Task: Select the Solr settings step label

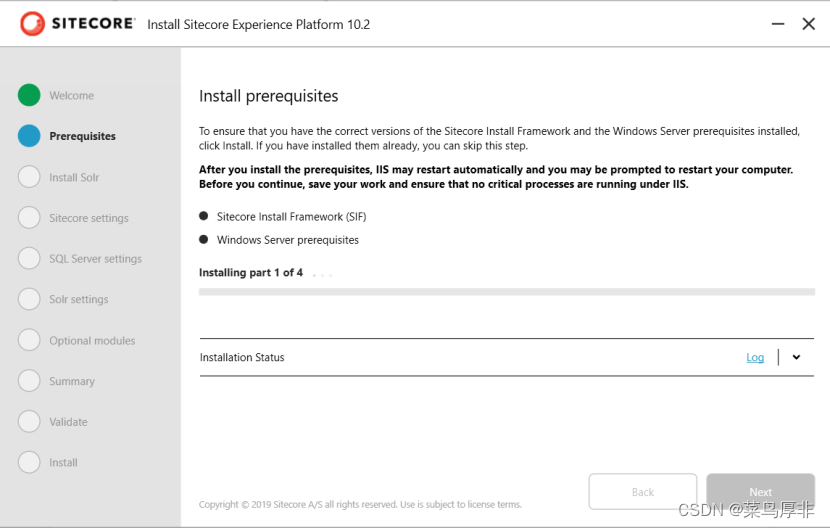Action: click(x=79, y=300)
